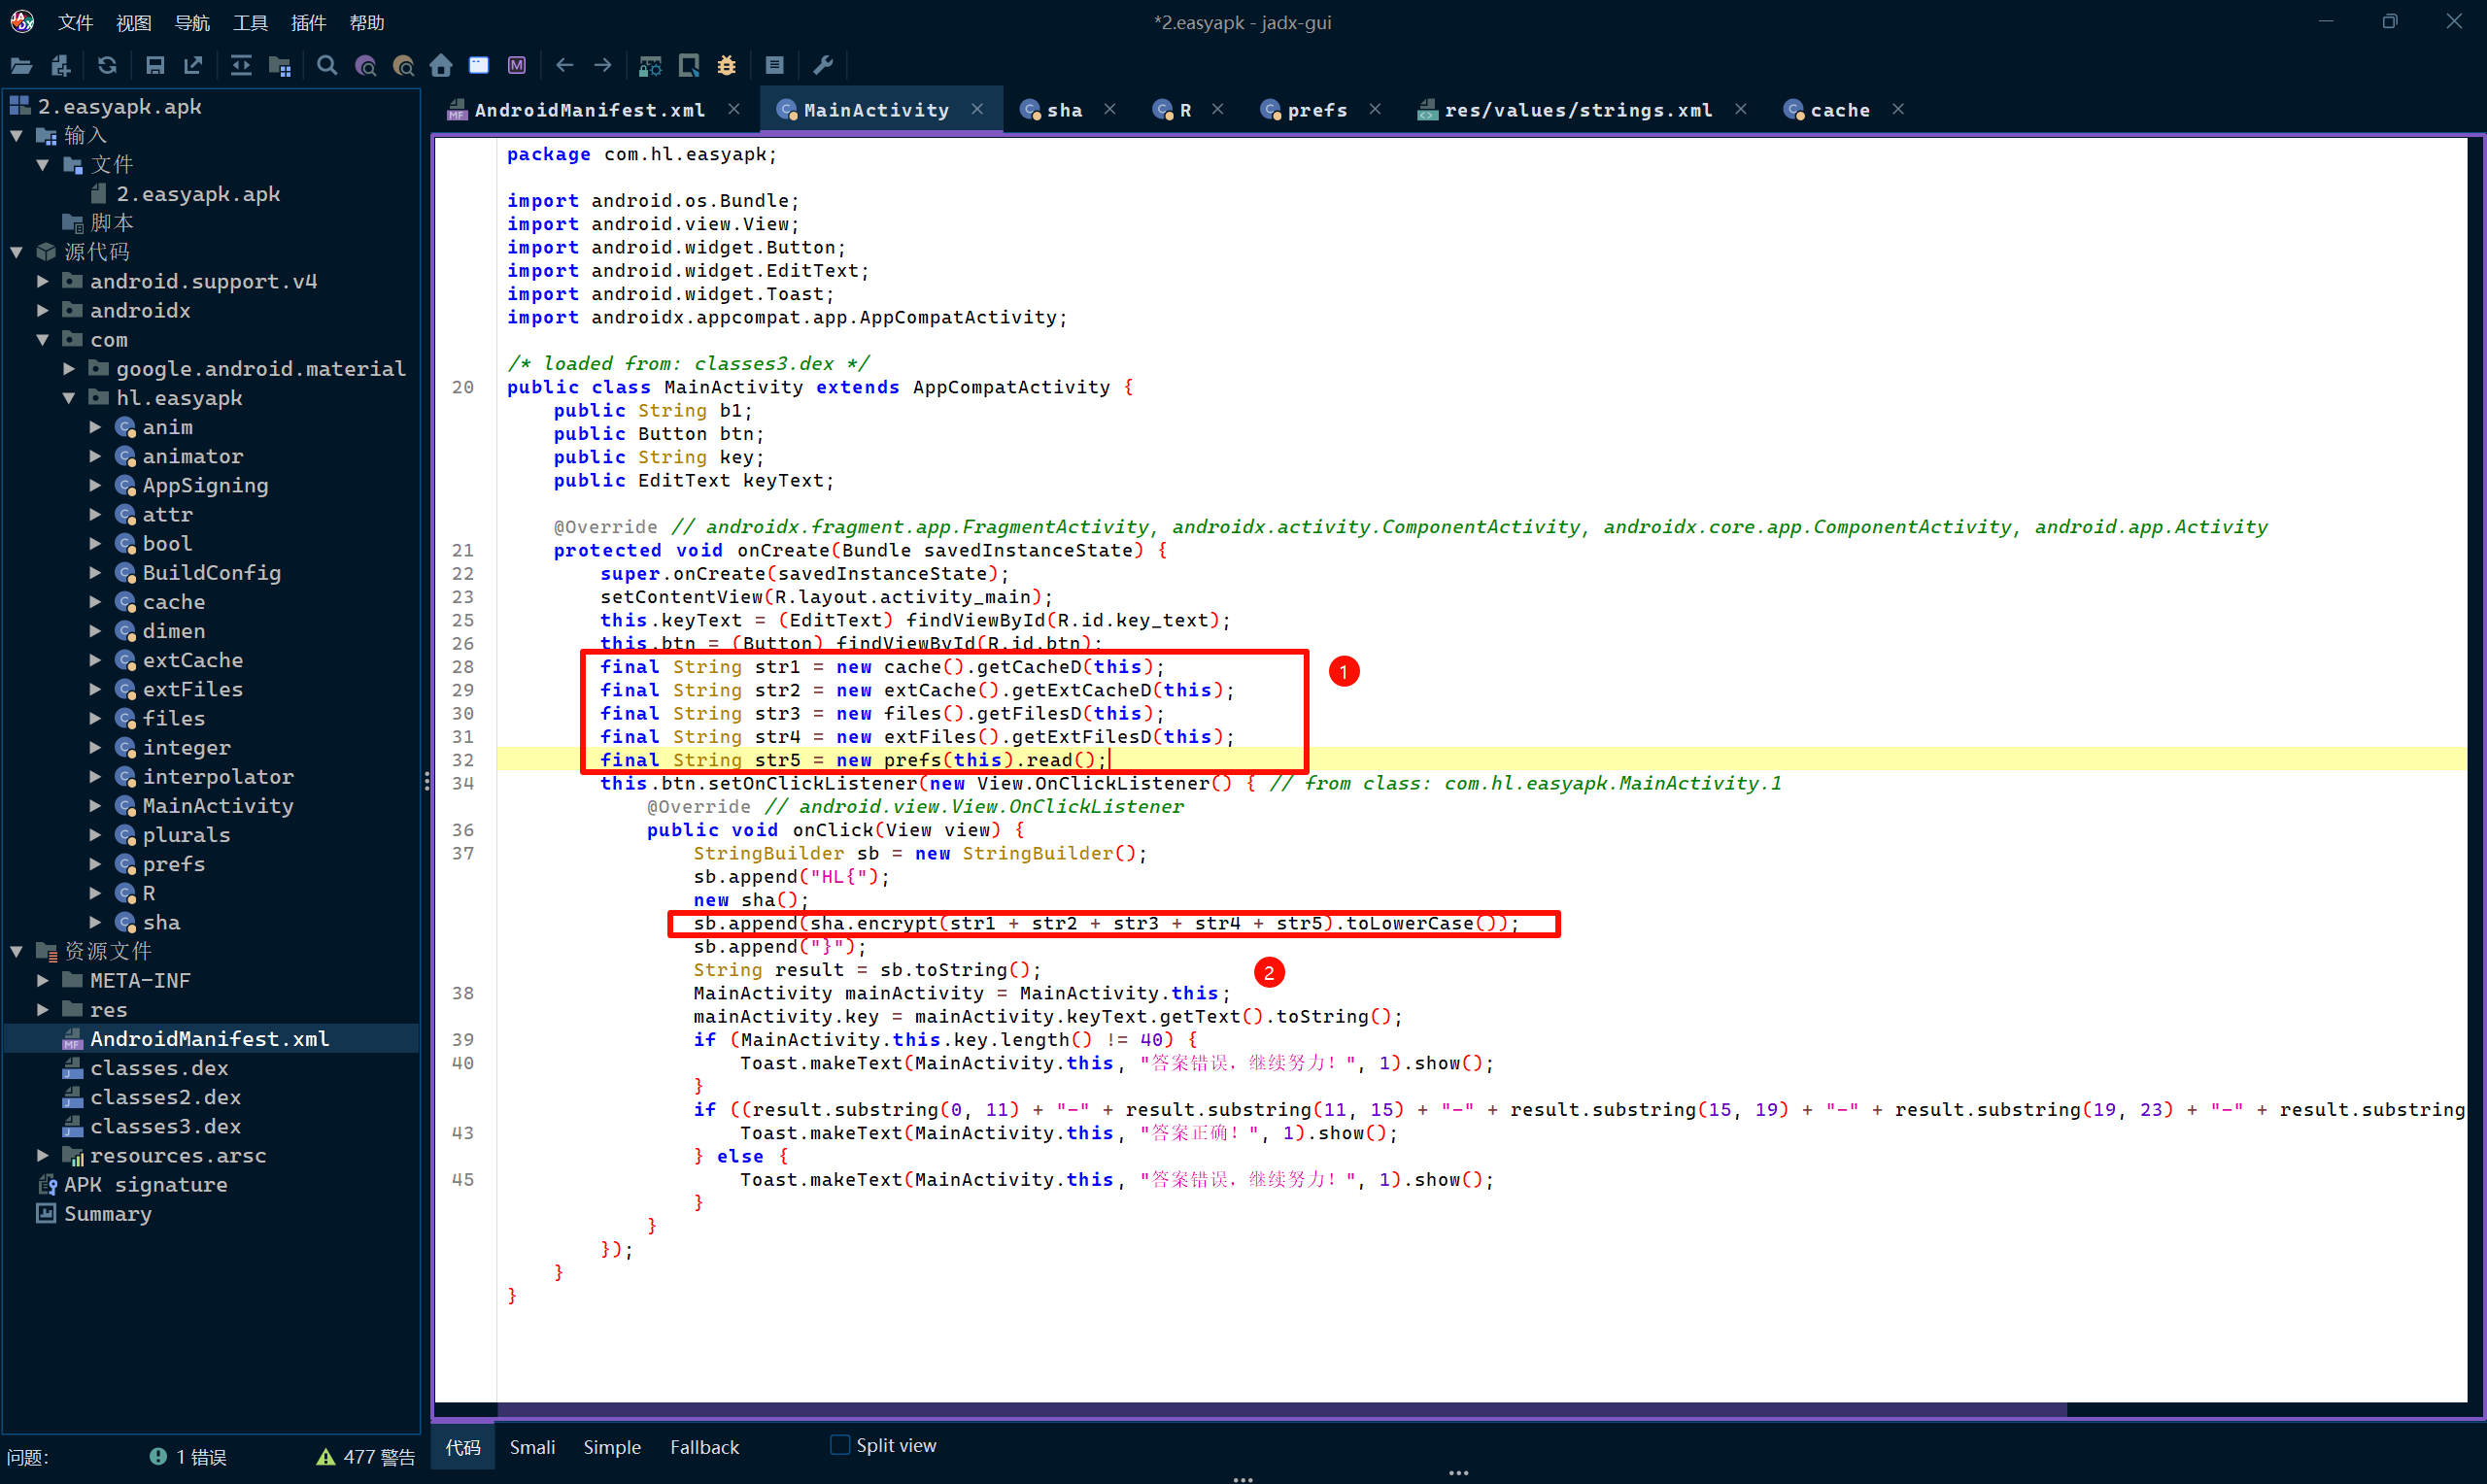
Task: Open the debugger with the bug icon
Action: point(727,66)
